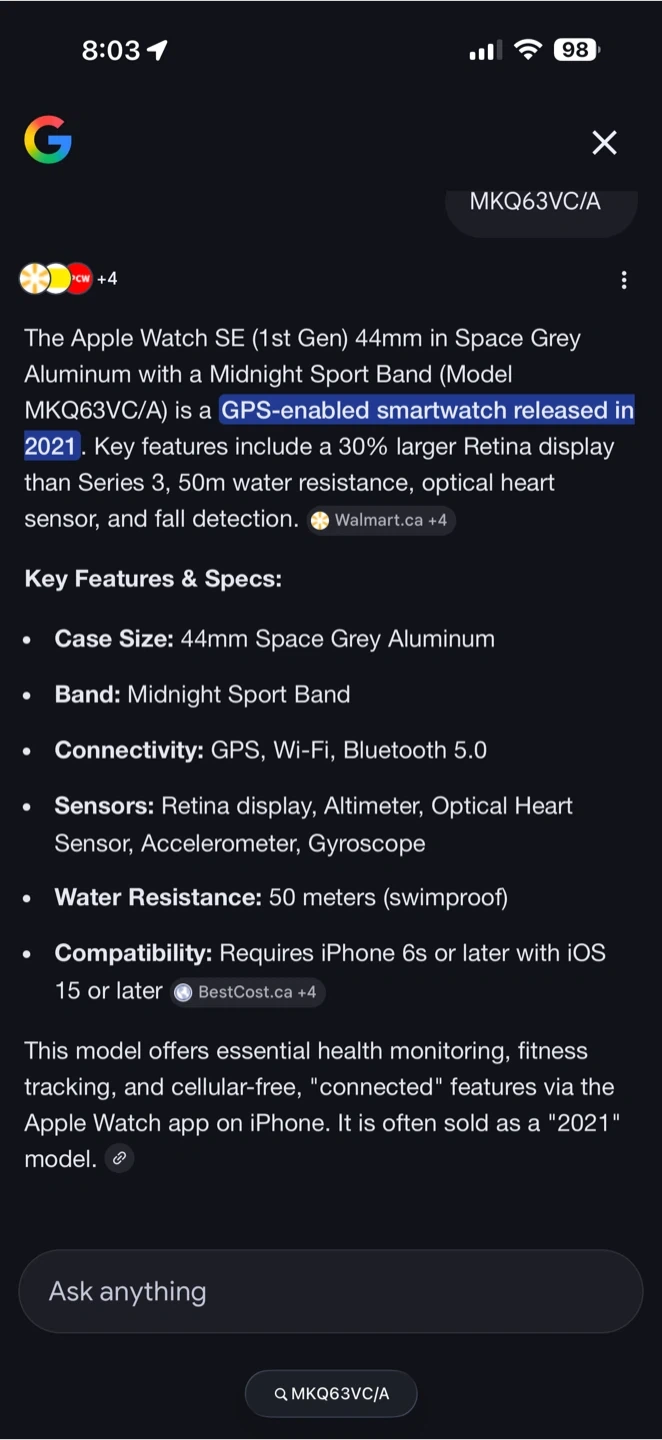Expand the +4 sources label near the top
Screen dimensions: 662x1440
(107, 279)
